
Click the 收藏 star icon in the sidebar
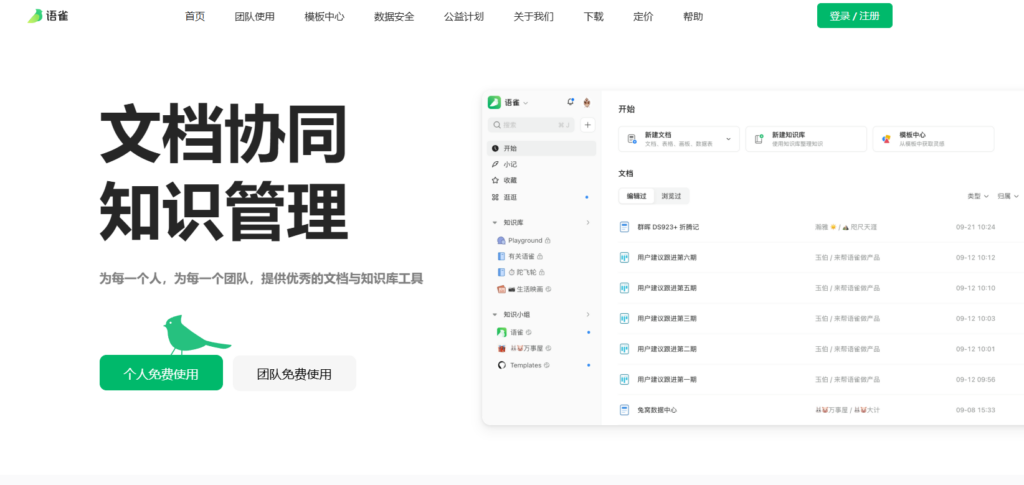point(496,180)
